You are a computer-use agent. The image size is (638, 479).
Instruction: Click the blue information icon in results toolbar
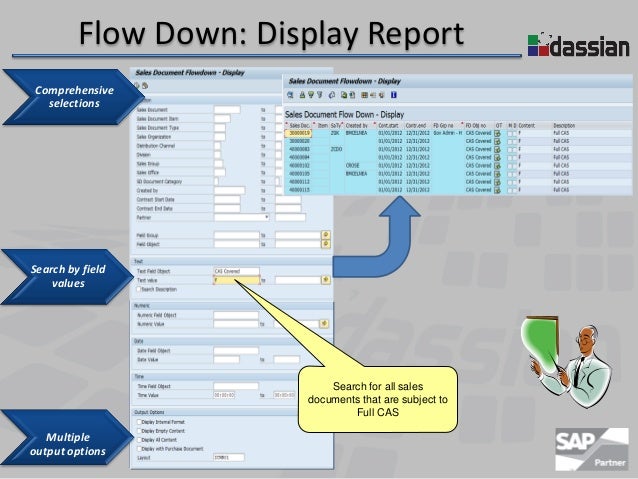pyautogui.click(x=393, y=95)
